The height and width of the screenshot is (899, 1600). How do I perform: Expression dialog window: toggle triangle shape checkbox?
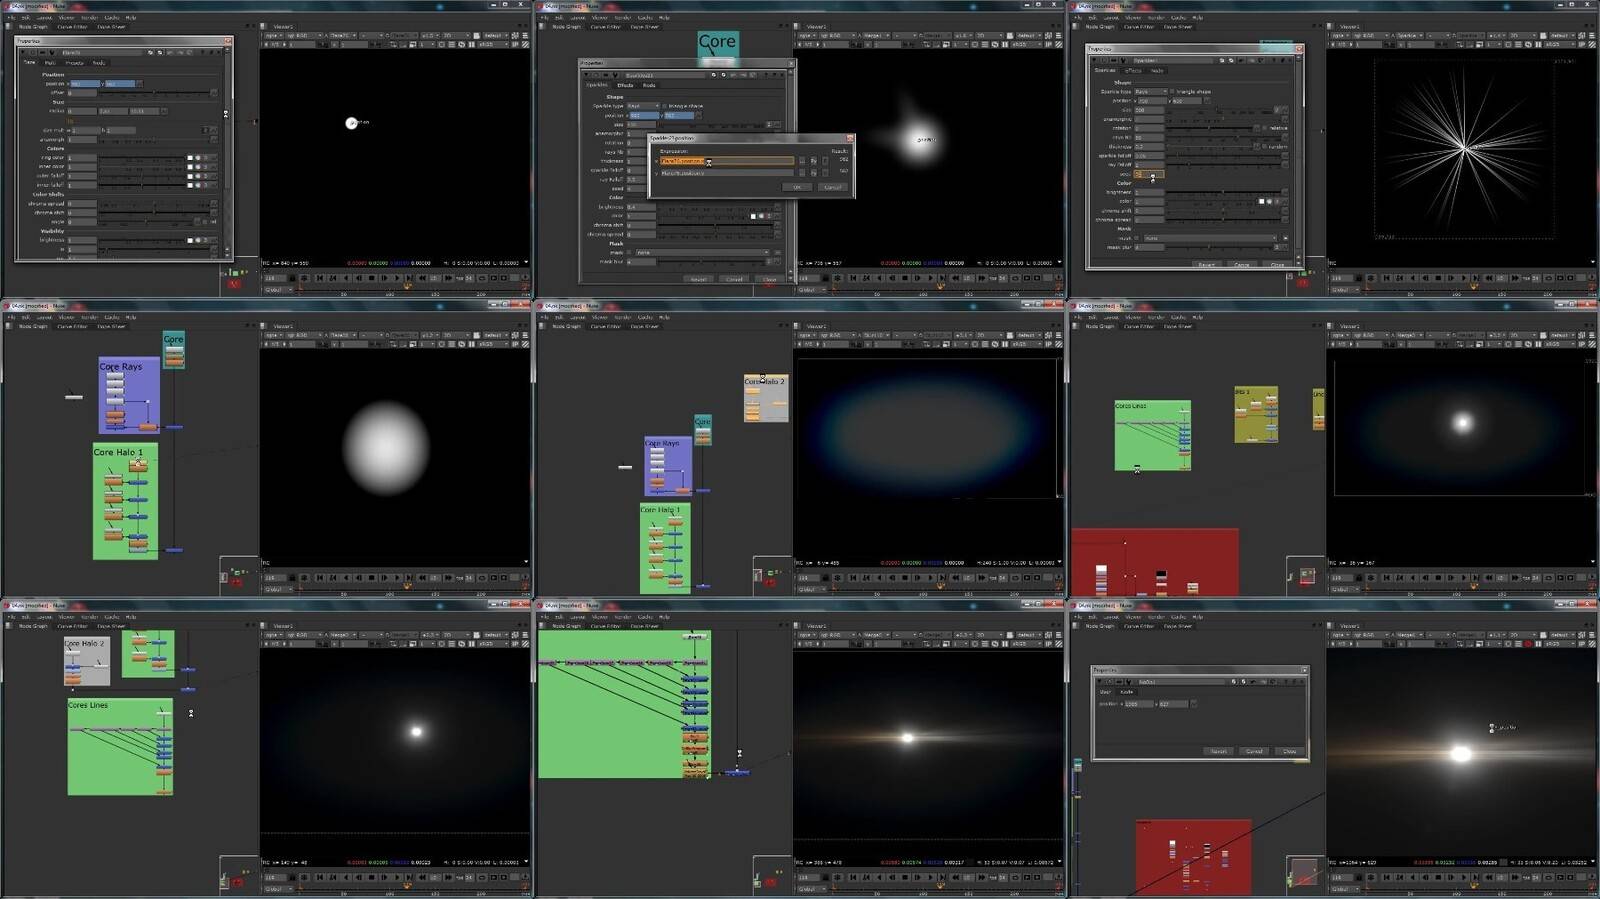pyautogui.click(x=664, y=106)
